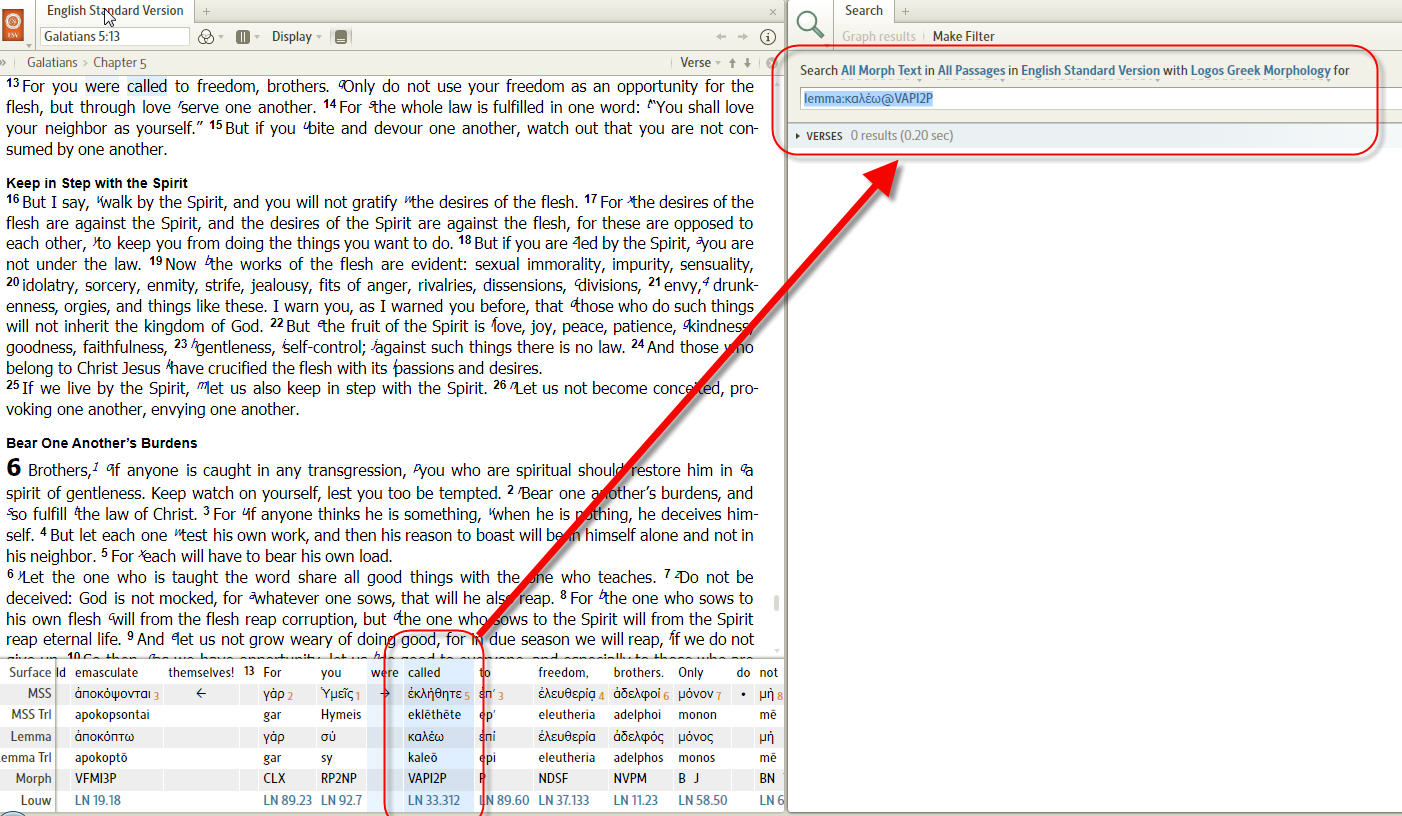Add a new tab next to Search
Viewport: 1402px width, 816px height.
coord(905,11)
